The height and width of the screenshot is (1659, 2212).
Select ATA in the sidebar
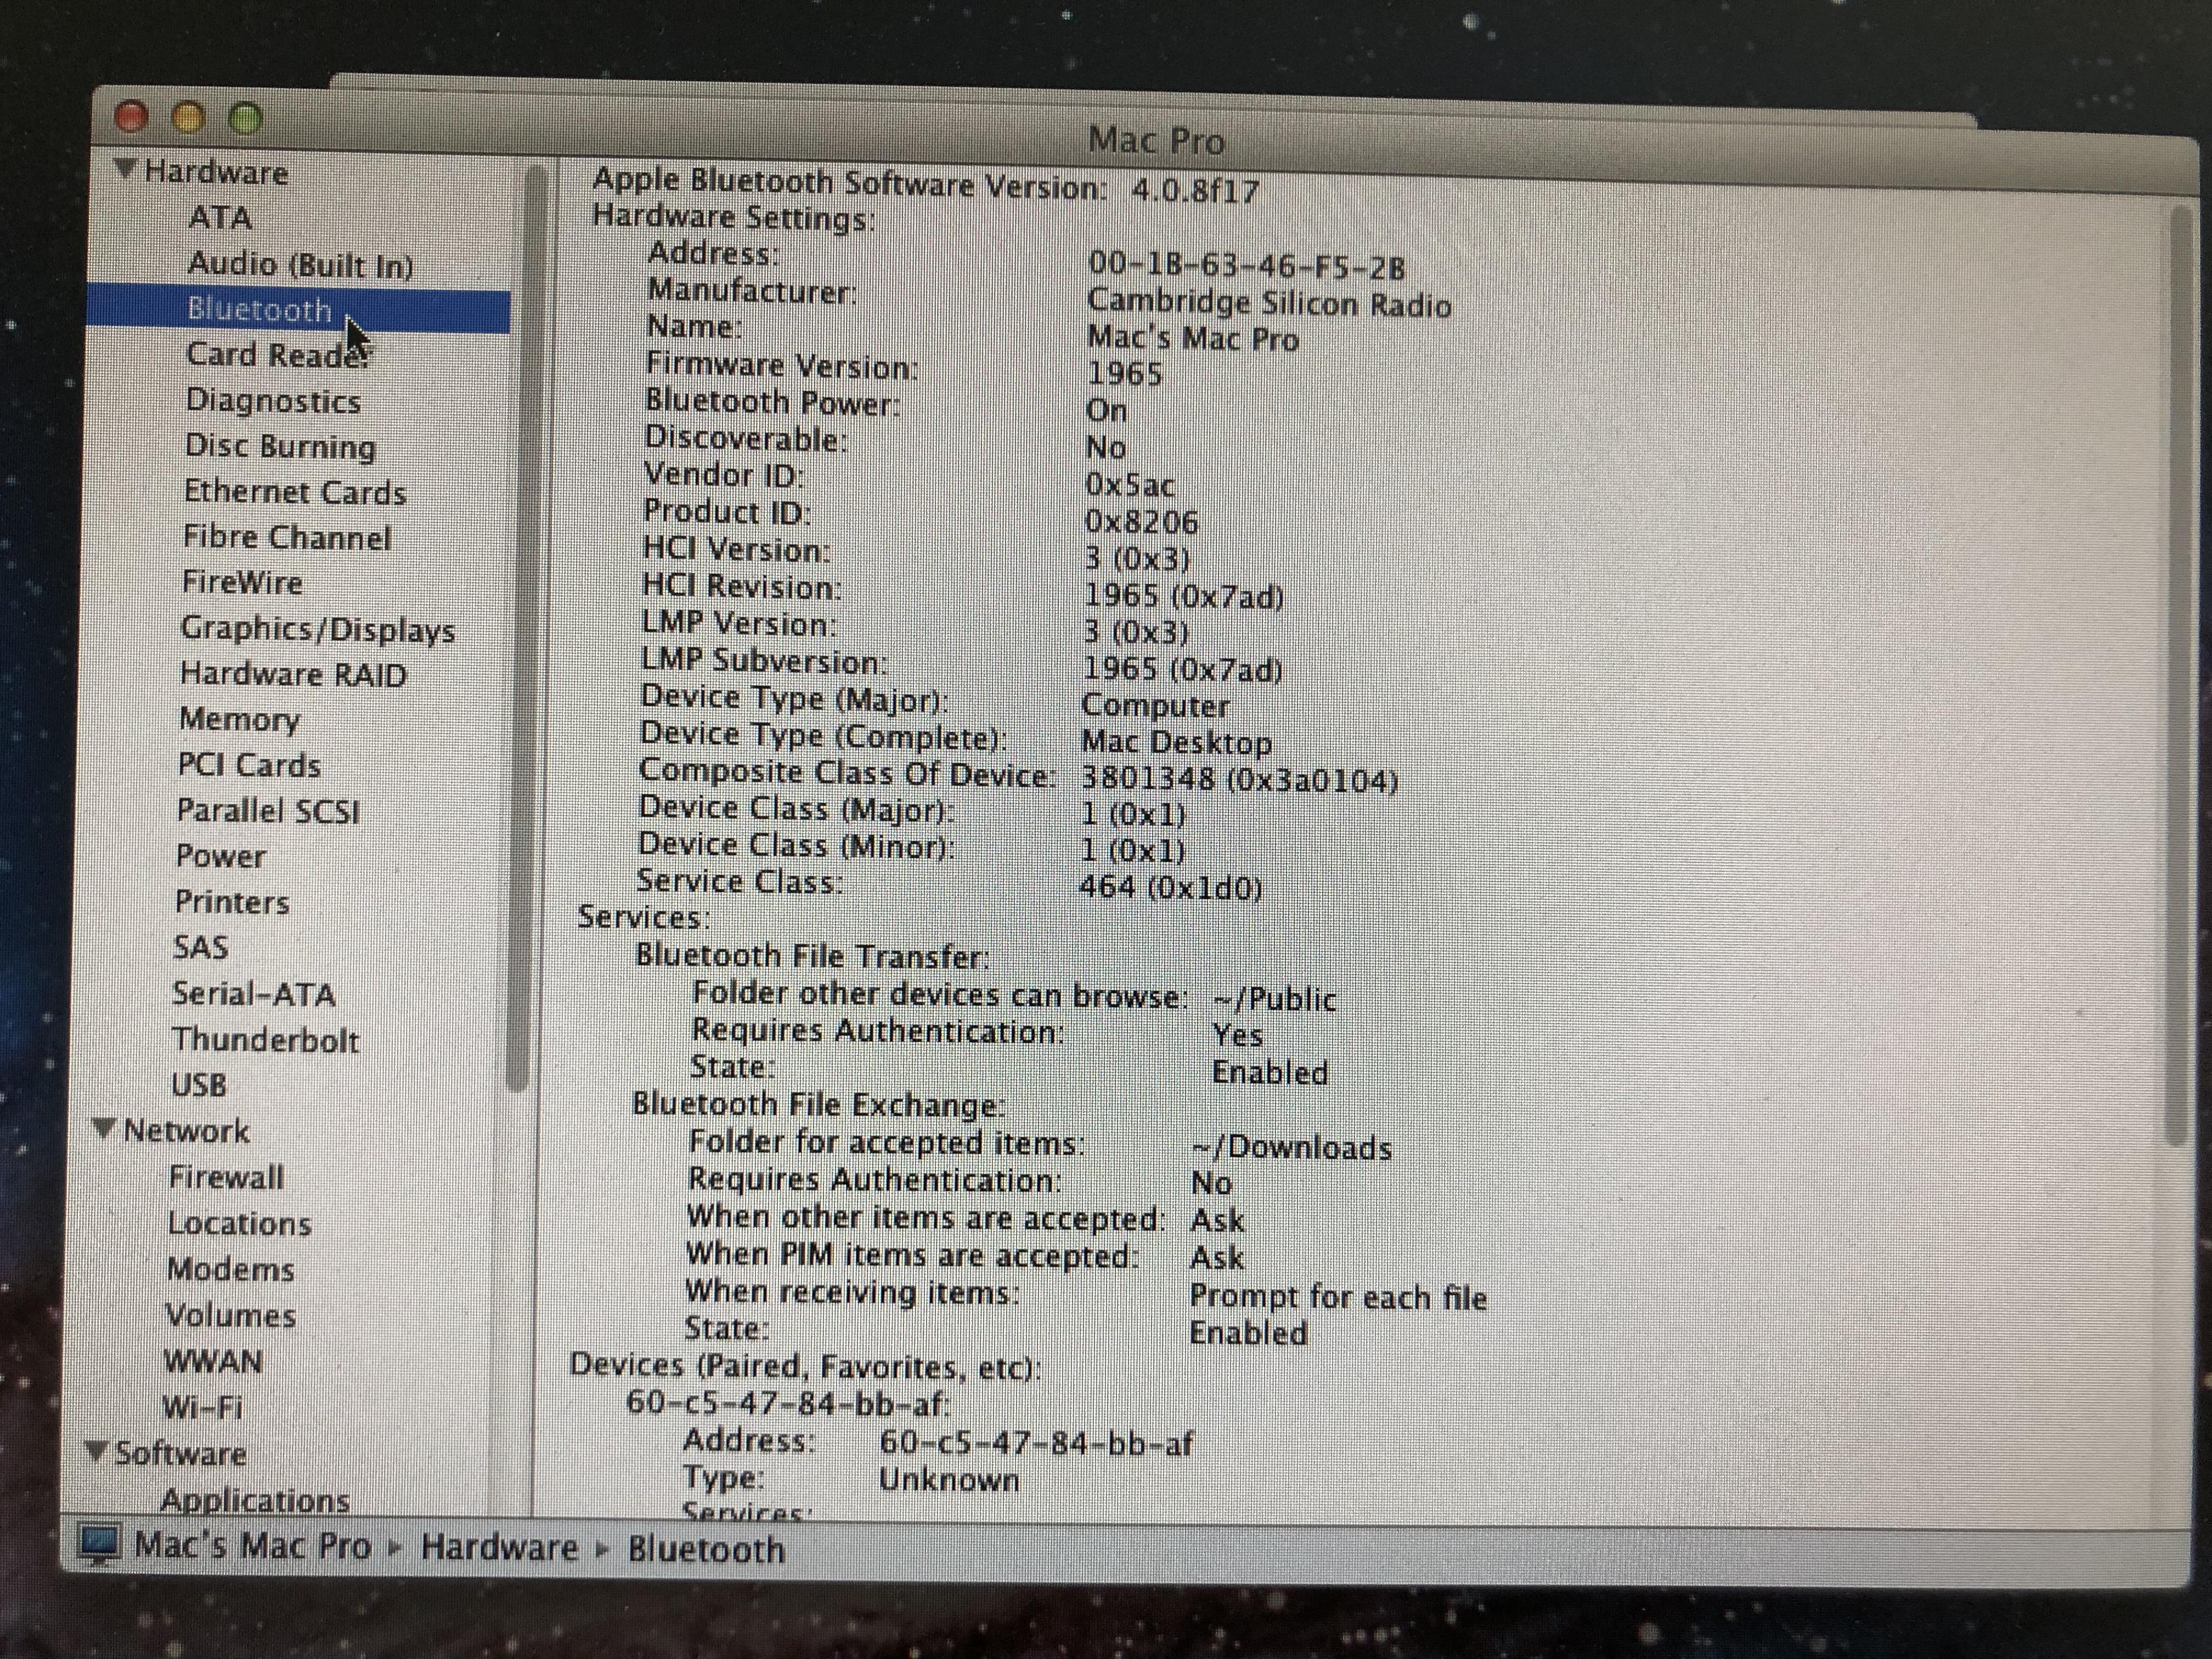click(x=220, y=217)
